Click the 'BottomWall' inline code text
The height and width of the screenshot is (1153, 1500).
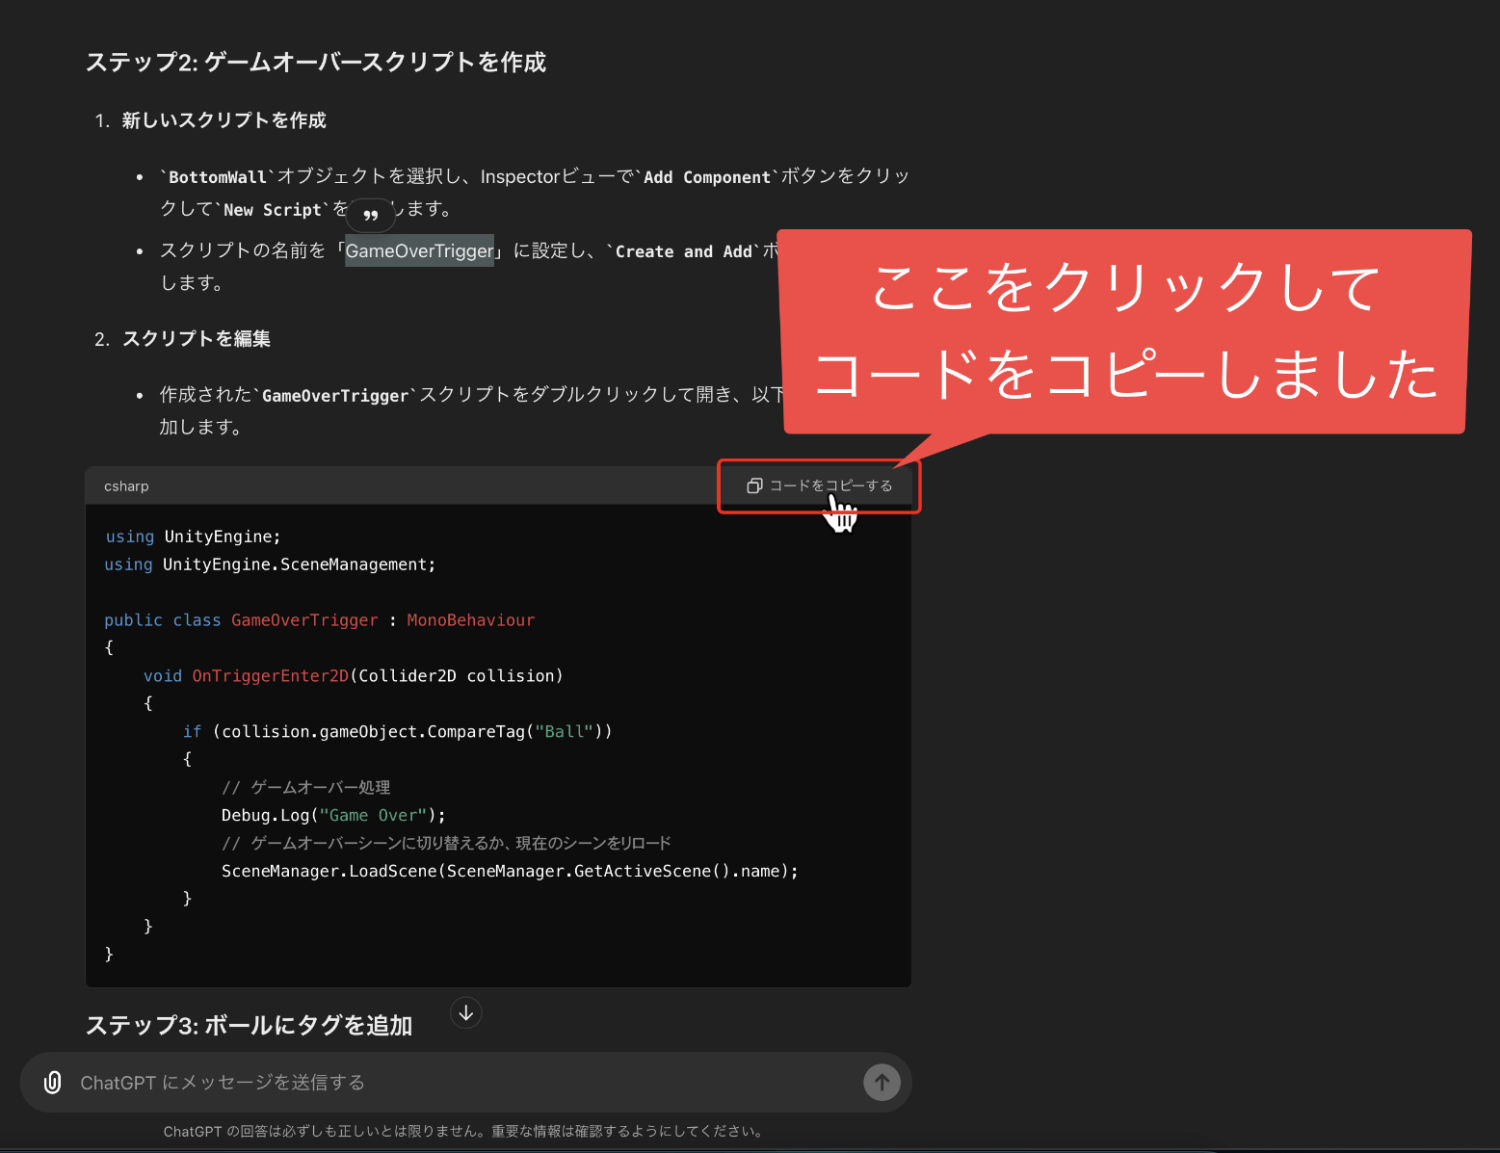(x=217, y=177)
